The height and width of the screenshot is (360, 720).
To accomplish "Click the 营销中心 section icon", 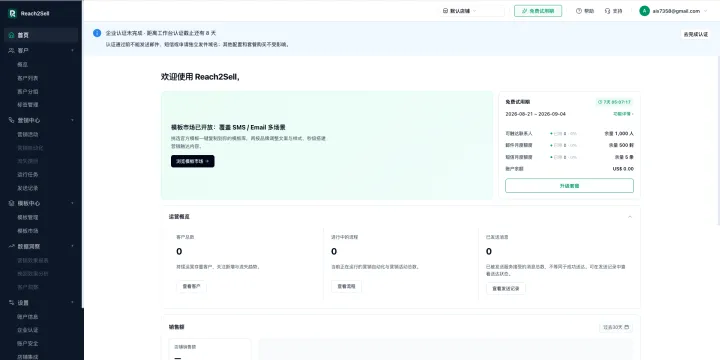I will click(x=11, y=120).
